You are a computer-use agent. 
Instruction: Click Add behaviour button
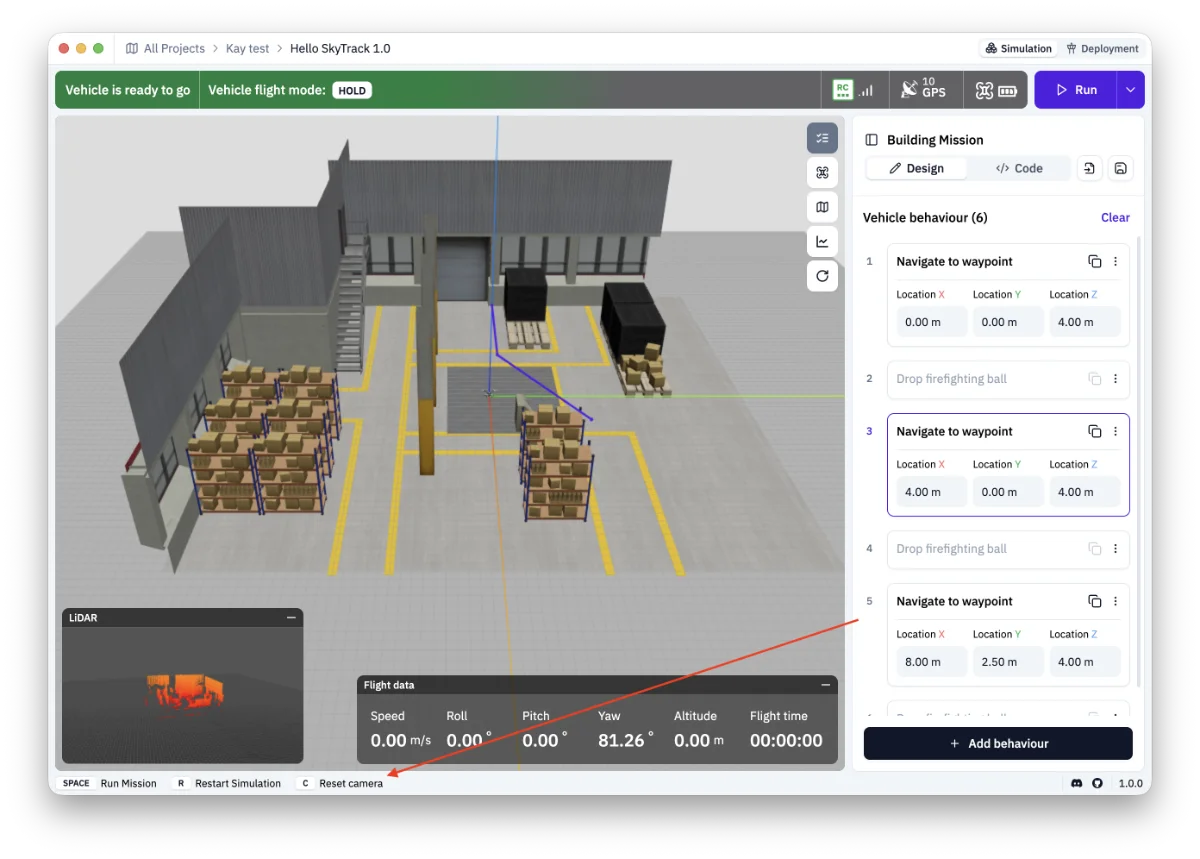click(x=998, y=744)
